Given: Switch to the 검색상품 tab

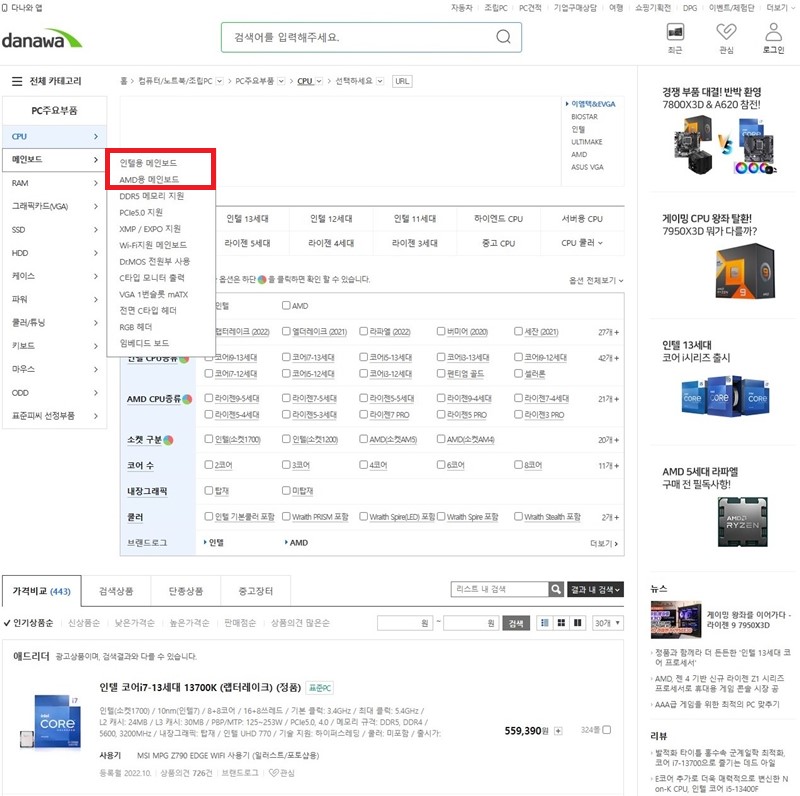Looking at the screenshot, I should tap(116, 591).
